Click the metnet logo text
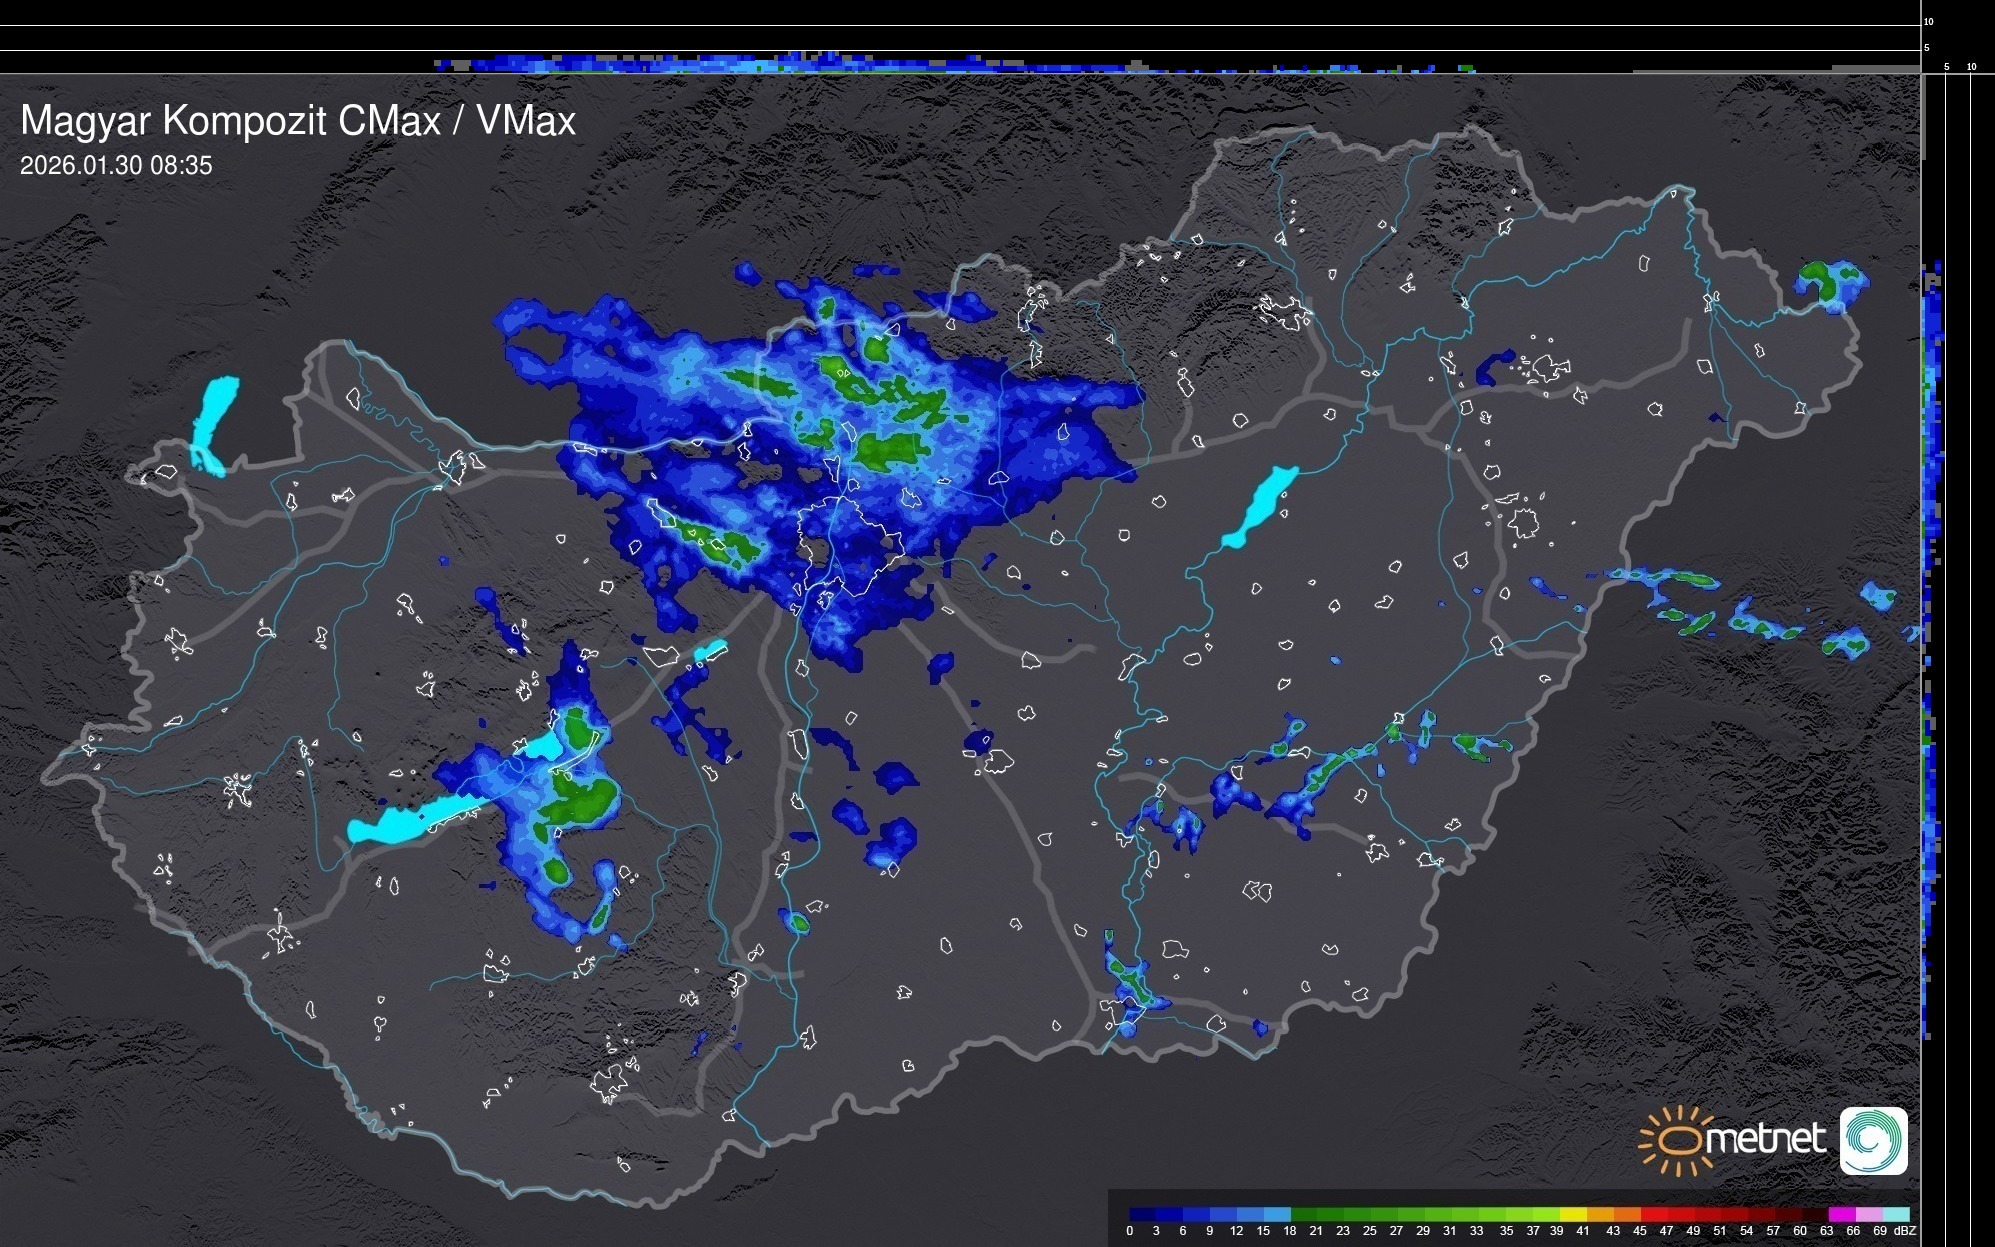The image size is (1995, 1247). 1765,1140
